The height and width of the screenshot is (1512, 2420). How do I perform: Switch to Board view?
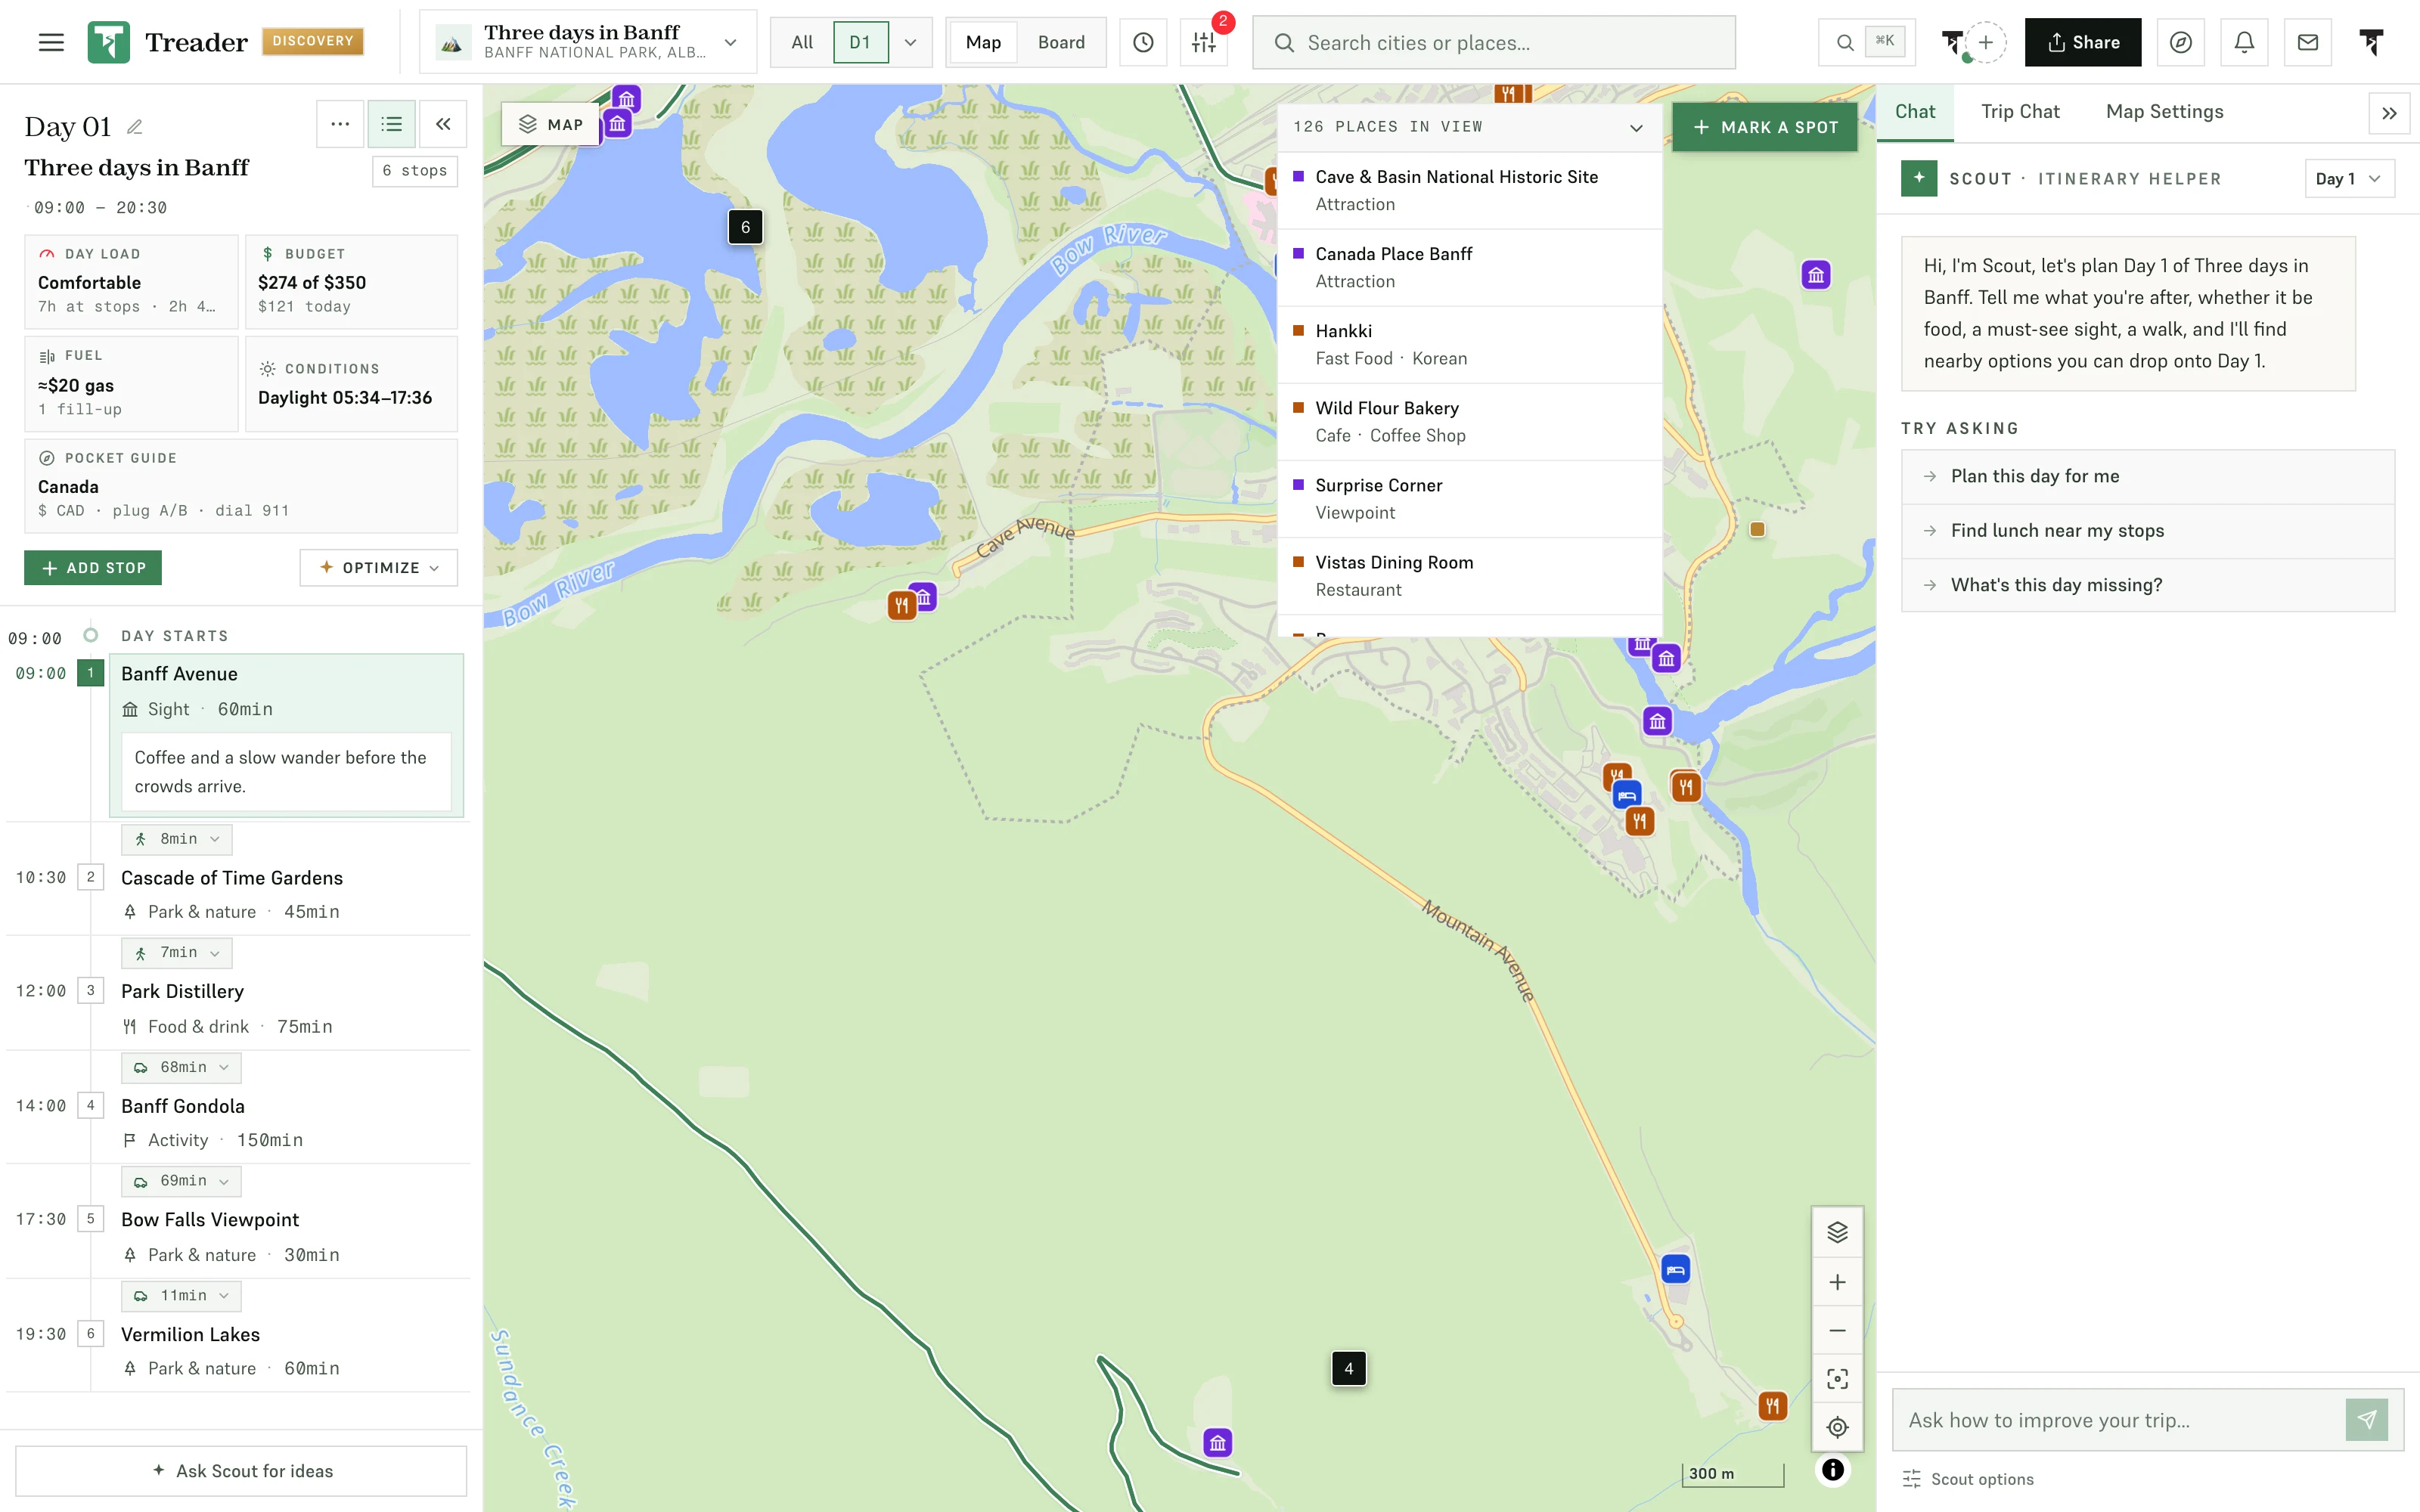(1061, 42)
